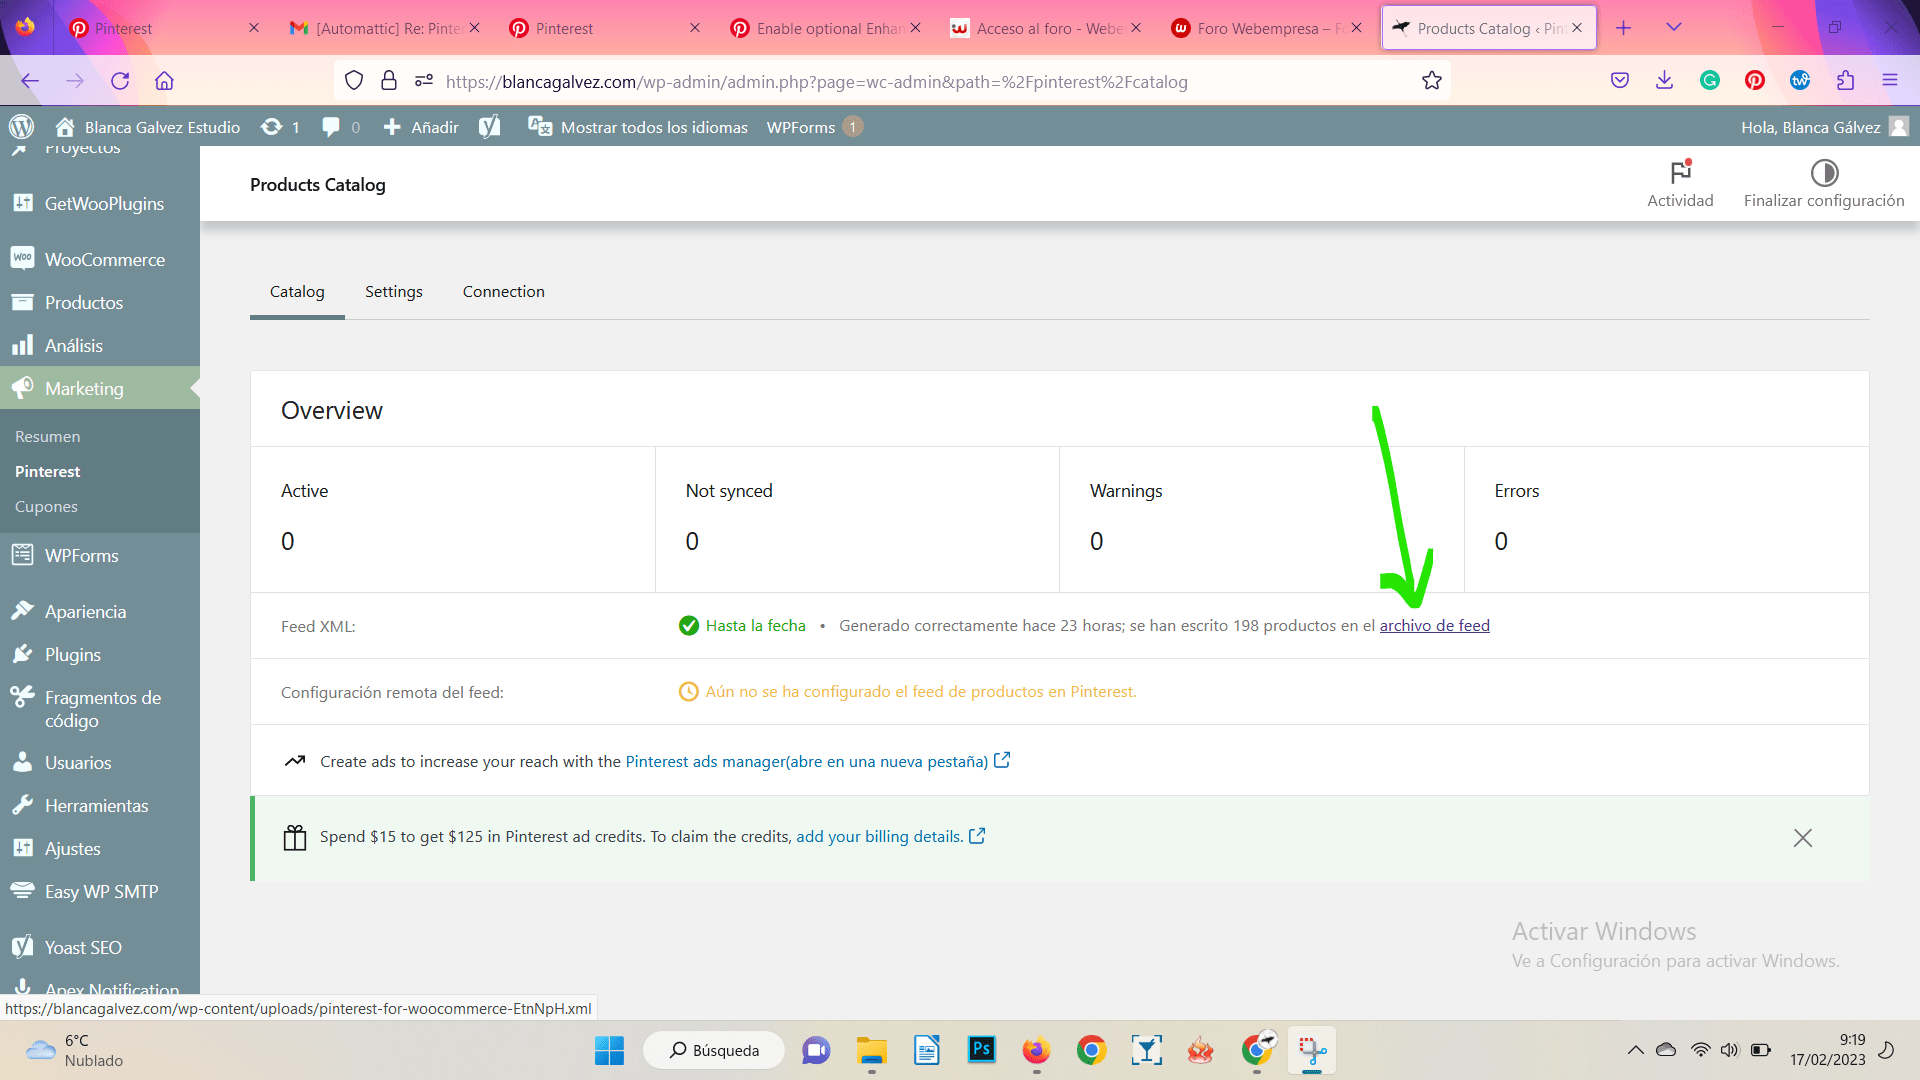Open the browser home page icon
The image size is (1920, 1080).
164,81
